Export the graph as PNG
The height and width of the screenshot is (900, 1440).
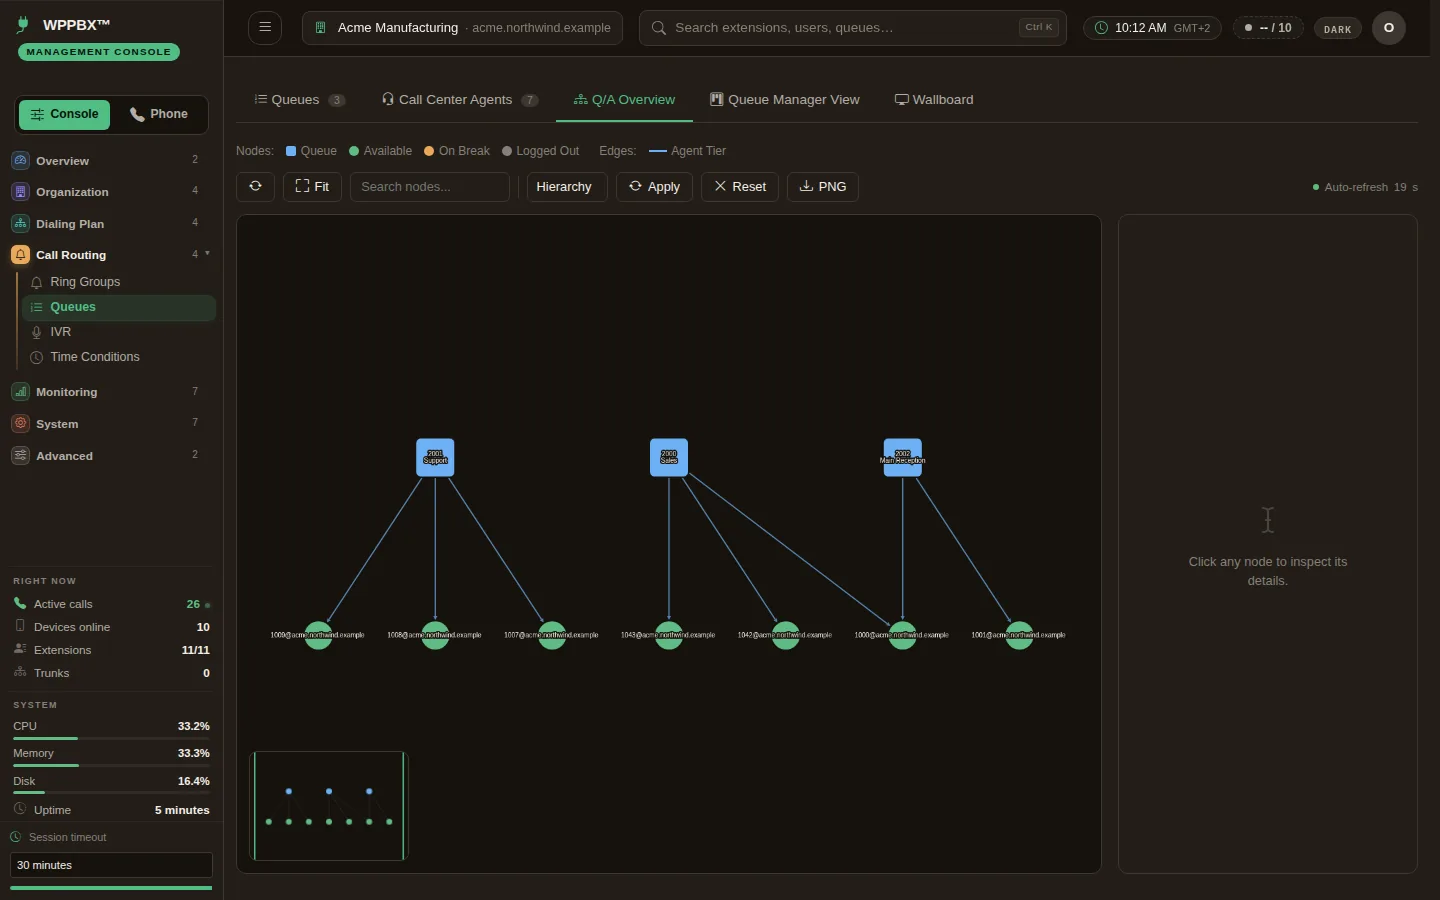[x=823, y=187]
